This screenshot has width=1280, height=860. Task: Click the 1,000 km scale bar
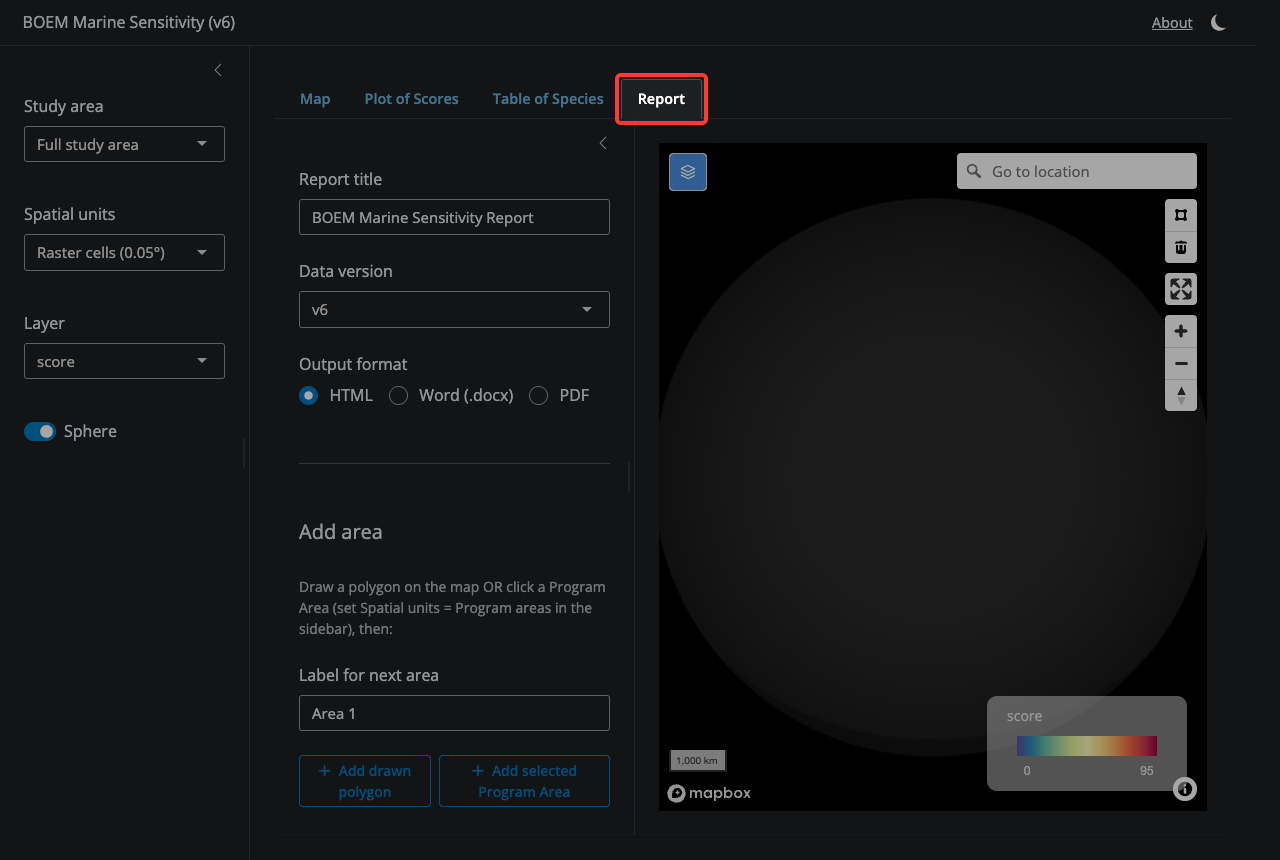pyautogui.click(x=697, y=760)
